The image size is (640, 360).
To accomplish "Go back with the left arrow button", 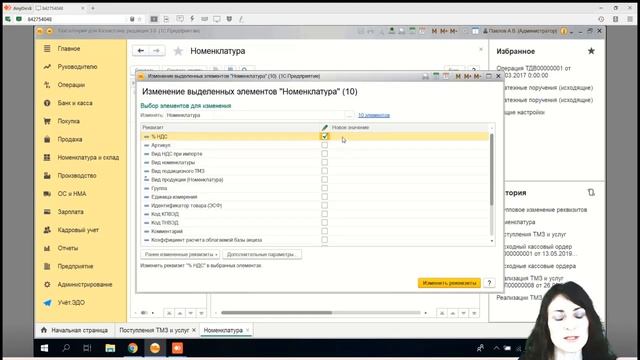I will pyautogui.click(x=140, y=51).
